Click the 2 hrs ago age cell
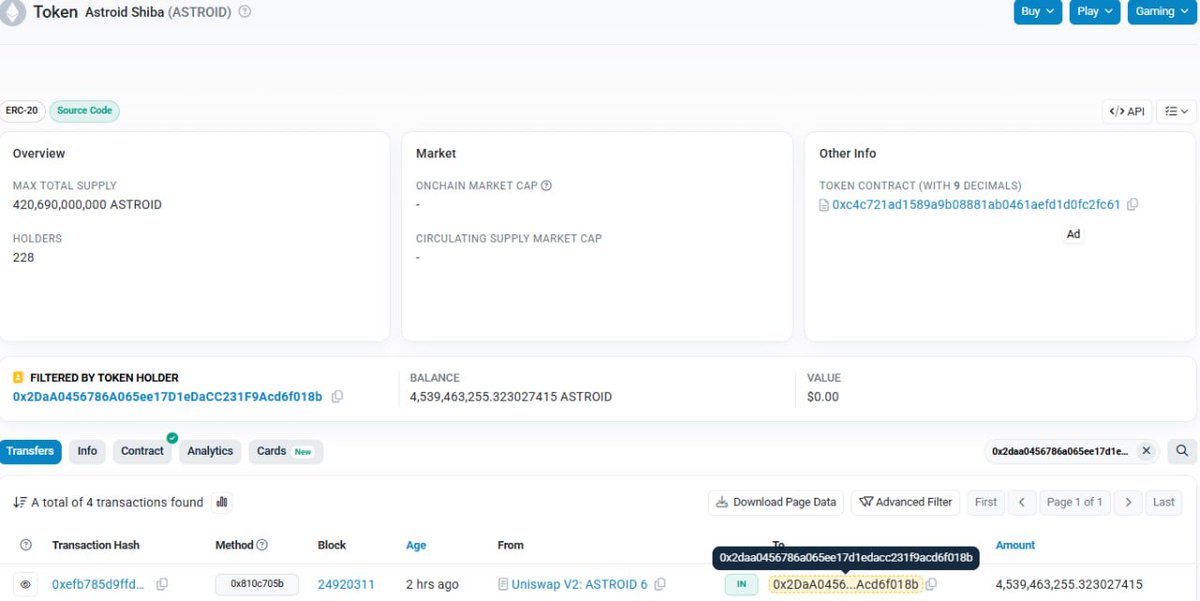The width and height of the screenshot is (1200, 601). click(432, 584)
